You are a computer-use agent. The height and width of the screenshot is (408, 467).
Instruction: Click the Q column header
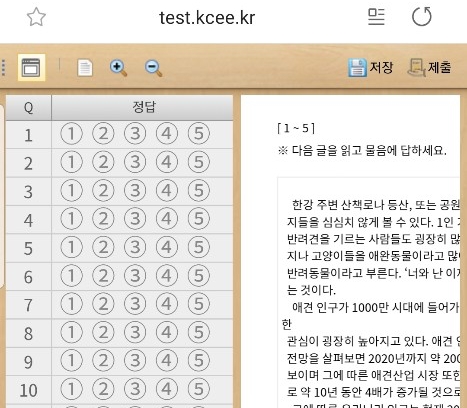29,108
